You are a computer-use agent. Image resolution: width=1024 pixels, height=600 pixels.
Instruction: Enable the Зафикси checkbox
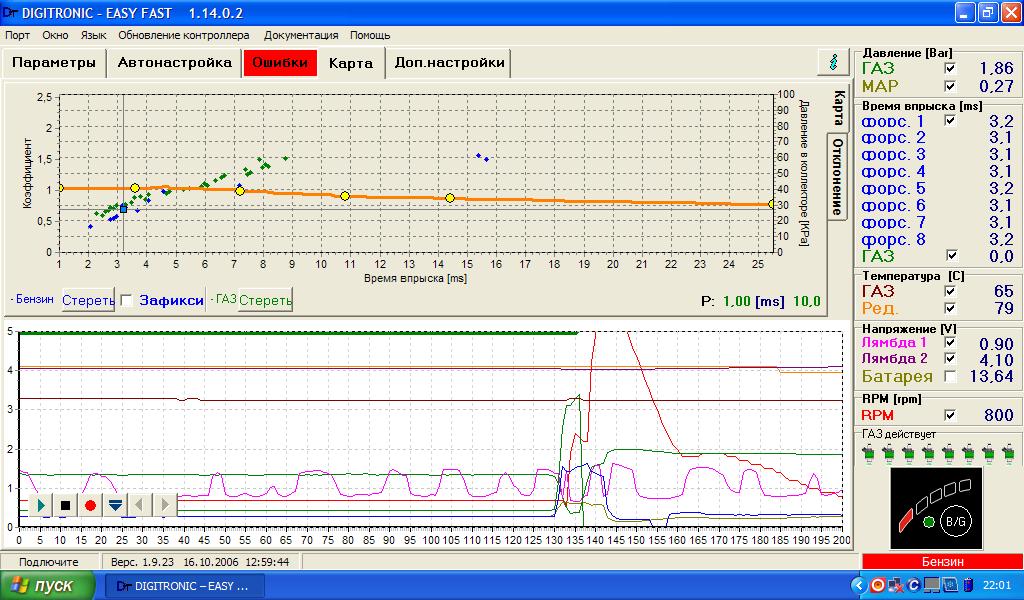pyautogui.click(x=127, y=300)
